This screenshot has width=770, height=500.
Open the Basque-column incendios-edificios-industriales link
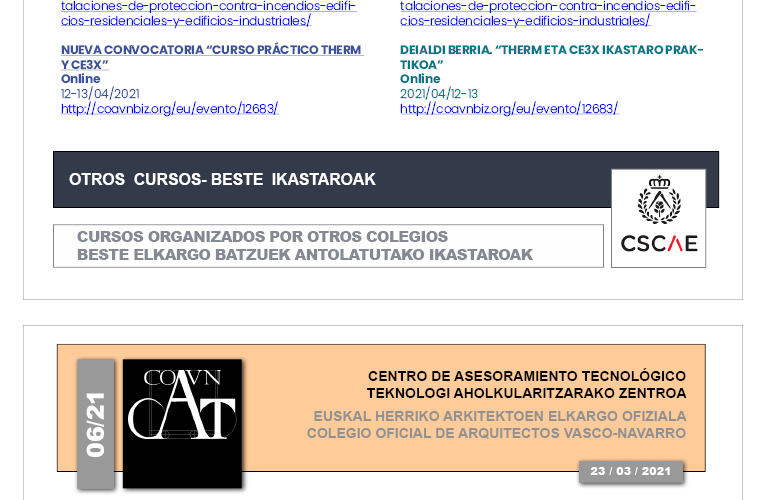pyautogui.click(x=548, y=13)
